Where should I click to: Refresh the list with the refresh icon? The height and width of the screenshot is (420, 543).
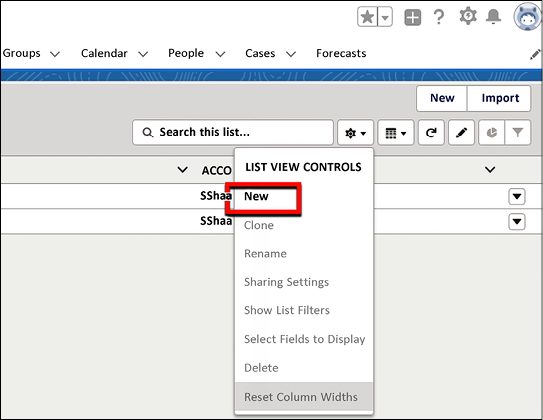tap(431, 132)
